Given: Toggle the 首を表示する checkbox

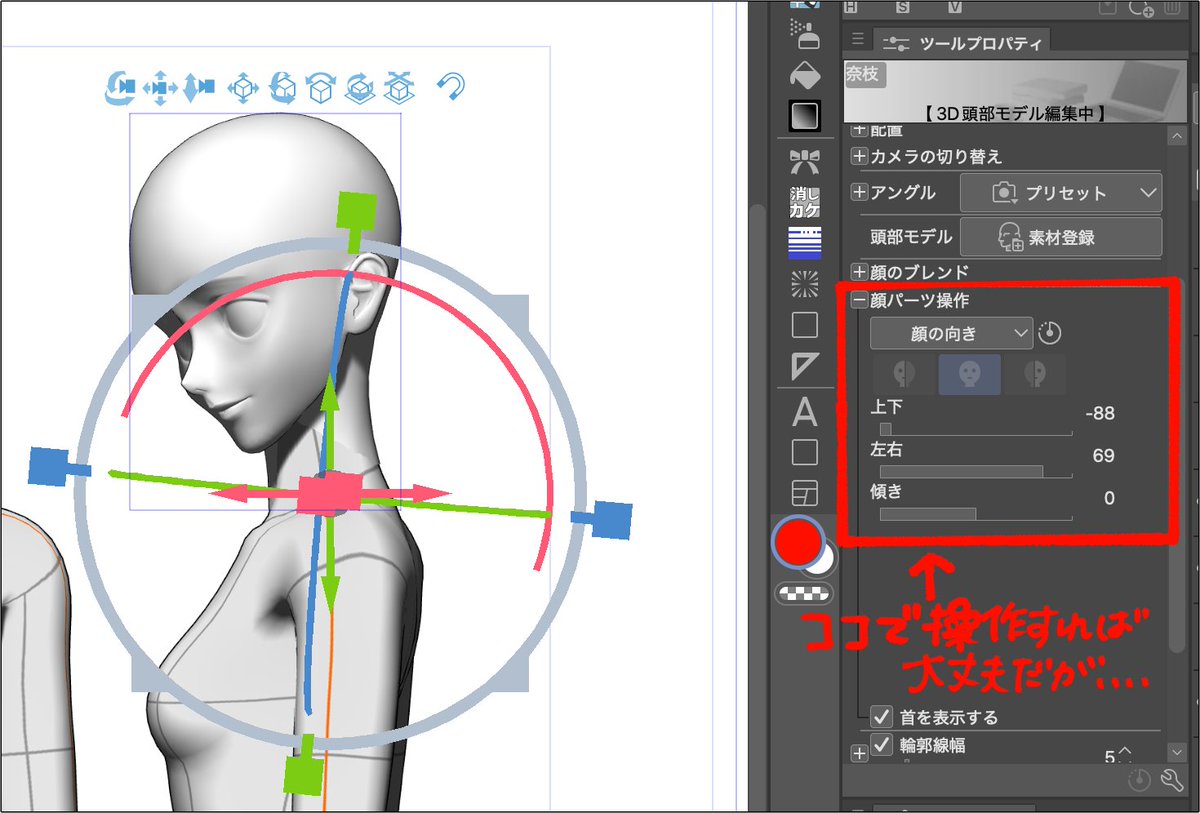Looking at the screenshot, I should click(x=881, y=716).
